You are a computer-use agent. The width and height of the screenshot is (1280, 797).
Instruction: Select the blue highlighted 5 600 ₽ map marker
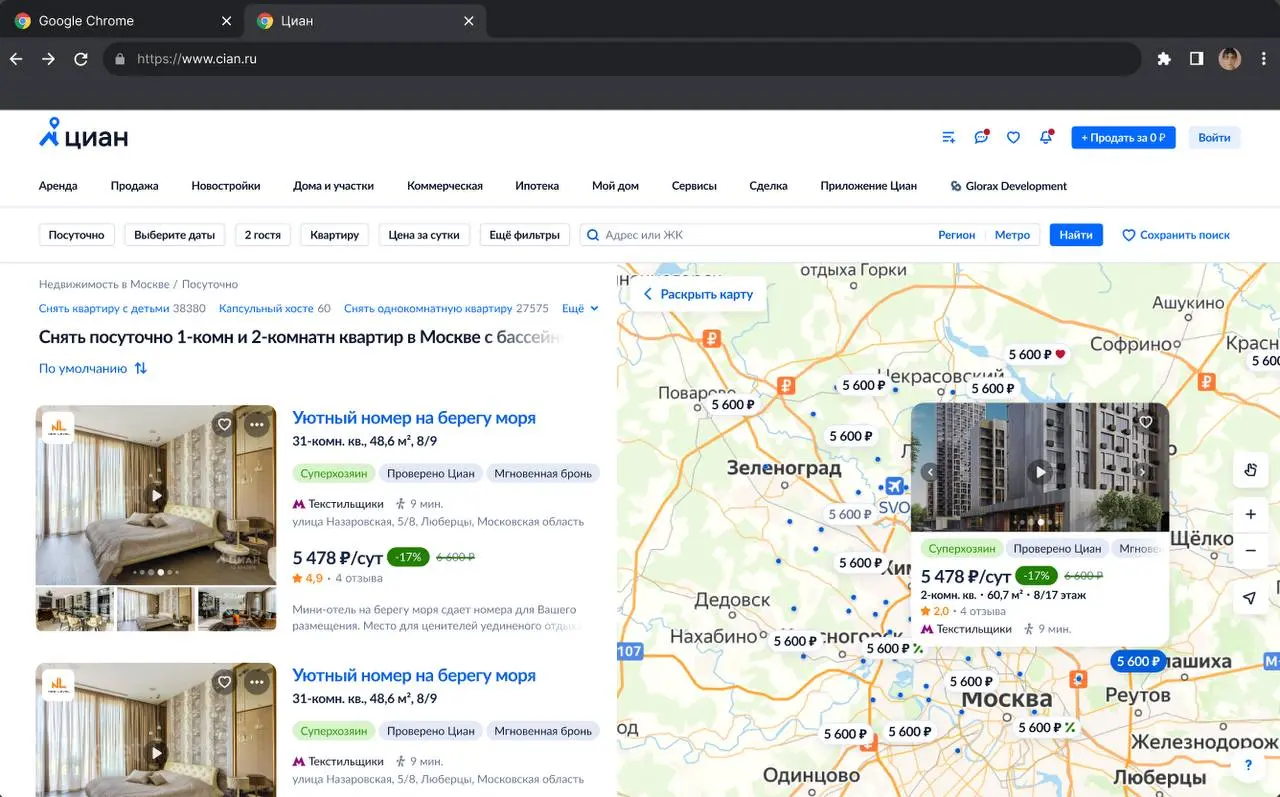[1138, 661]
